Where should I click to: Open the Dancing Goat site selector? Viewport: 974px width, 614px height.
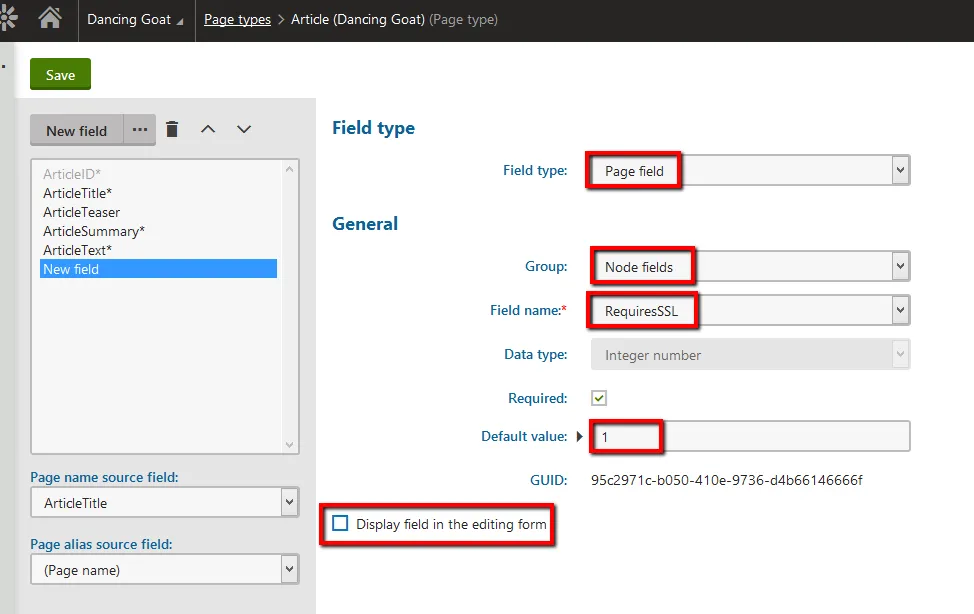click(135, 20)
